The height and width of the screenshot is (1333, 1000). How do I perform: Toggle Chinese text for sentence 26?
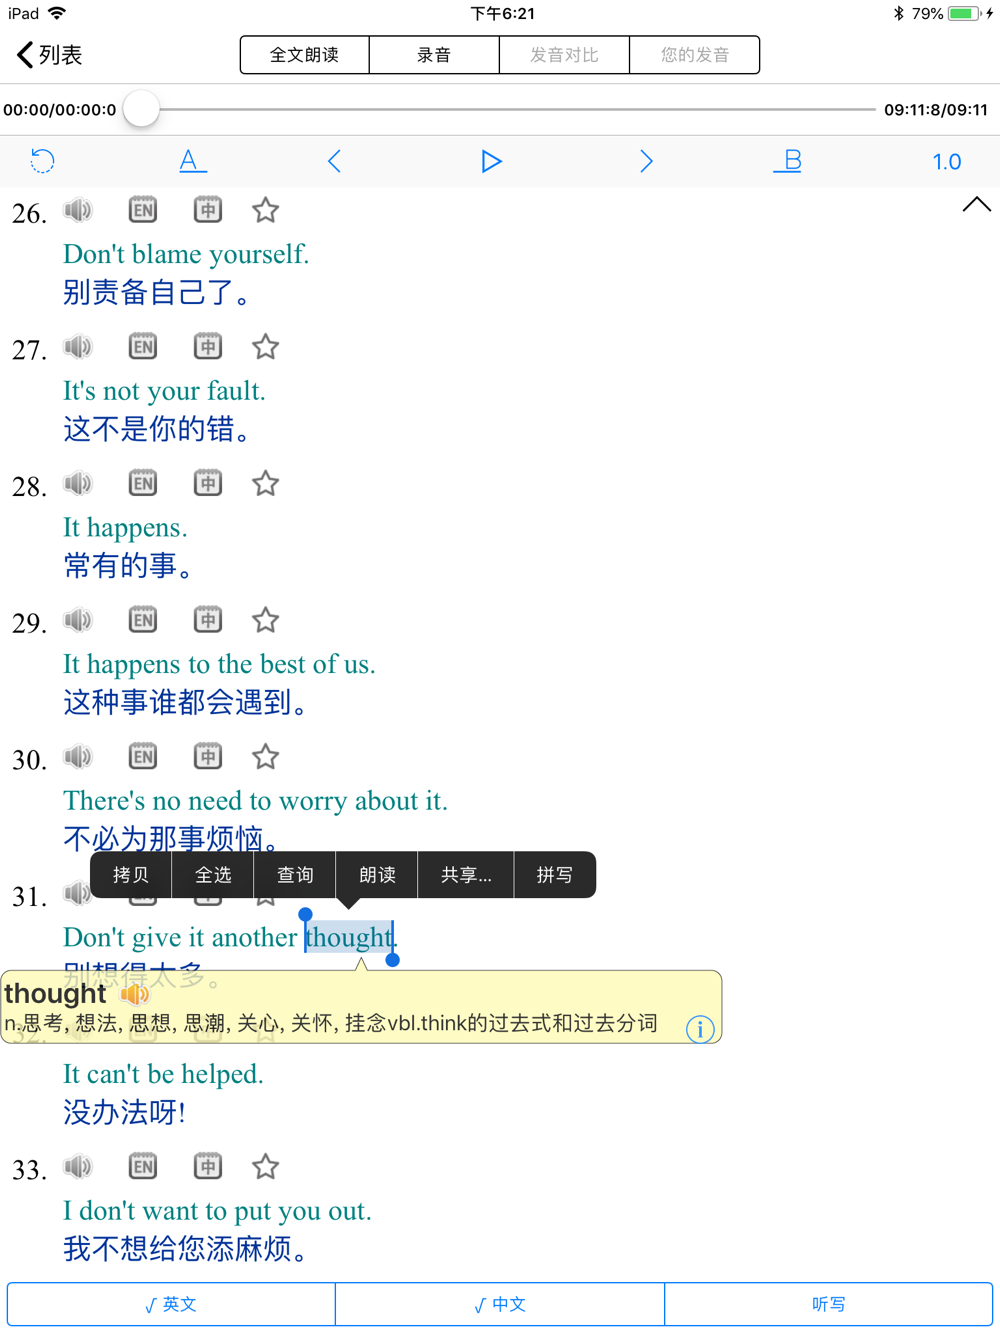click(x=208, y=210)
